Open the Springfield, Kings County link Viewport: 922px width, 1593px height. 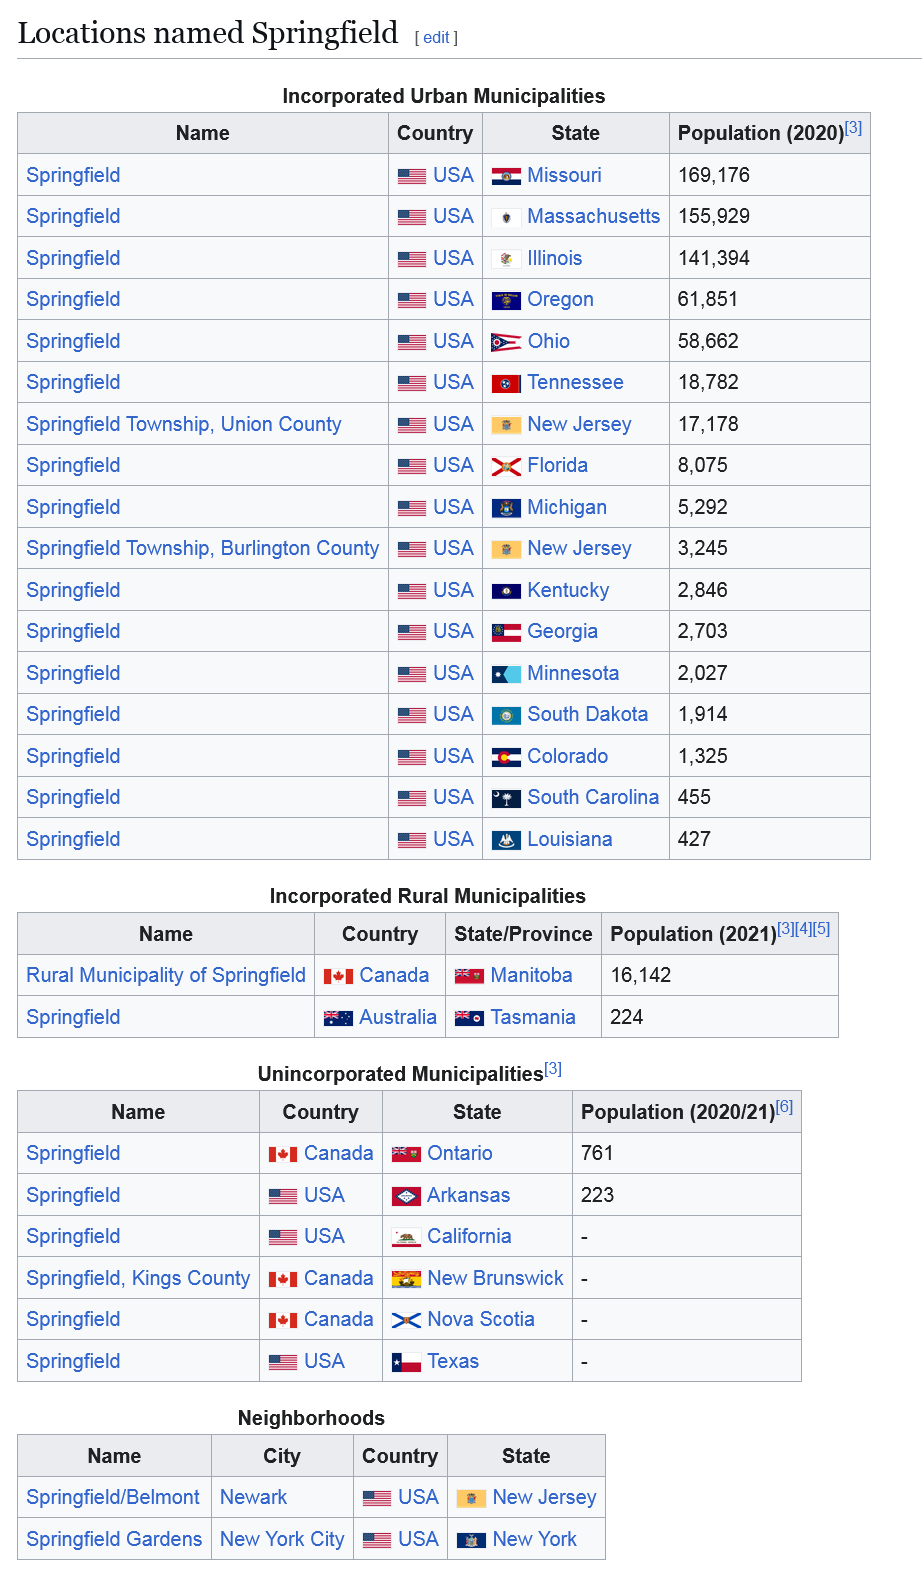[x=138, y=1278]
